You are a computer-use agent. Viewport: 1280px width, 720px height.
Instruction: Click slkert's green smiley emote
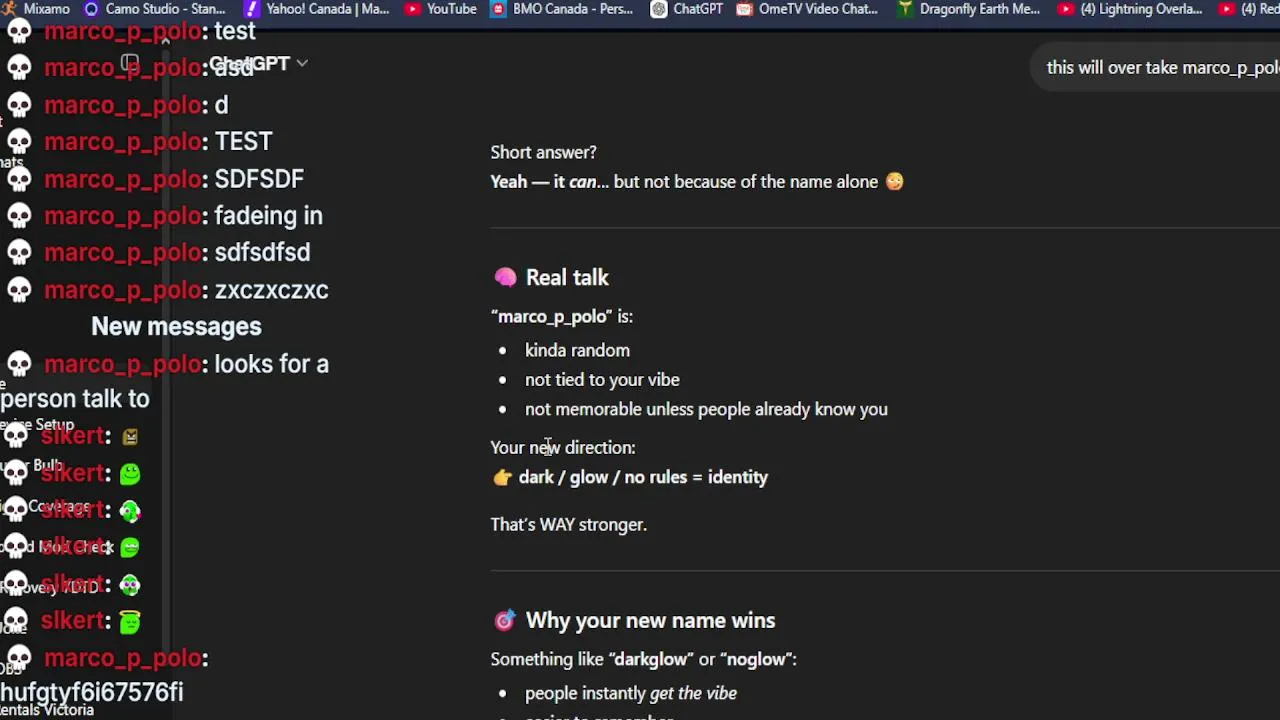pyautogui.click(x=130, y=474)
